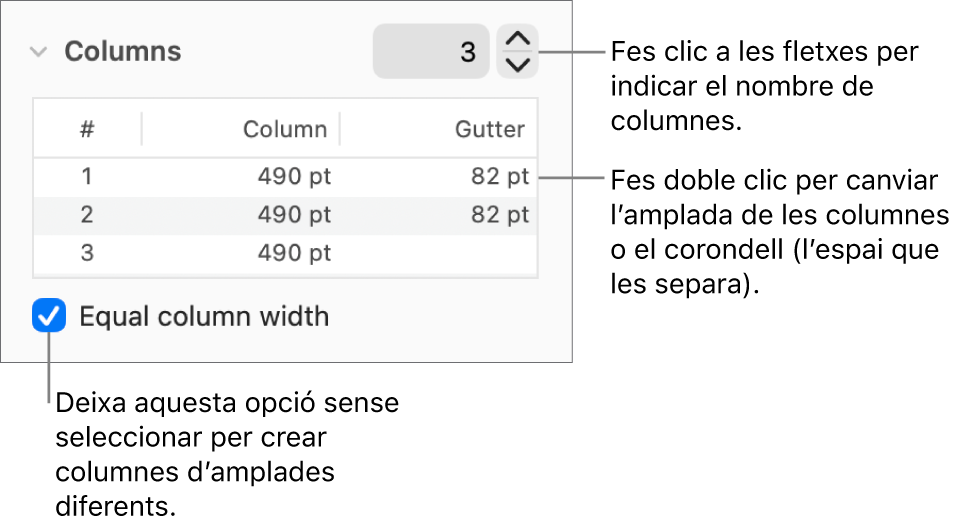Click column 1 width value 490 pt
Screen dimensions: 963x527
point(294,177)
